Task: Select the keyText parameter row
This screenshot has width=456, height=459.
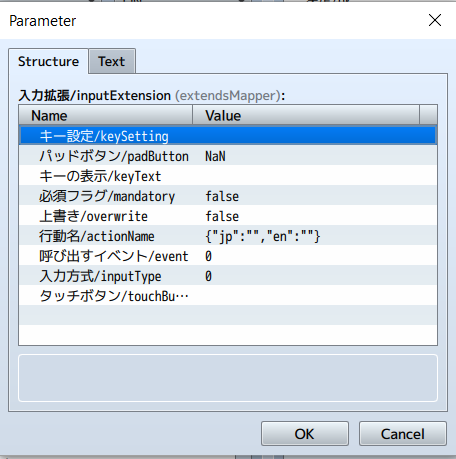Action: (x=228, y=176)
